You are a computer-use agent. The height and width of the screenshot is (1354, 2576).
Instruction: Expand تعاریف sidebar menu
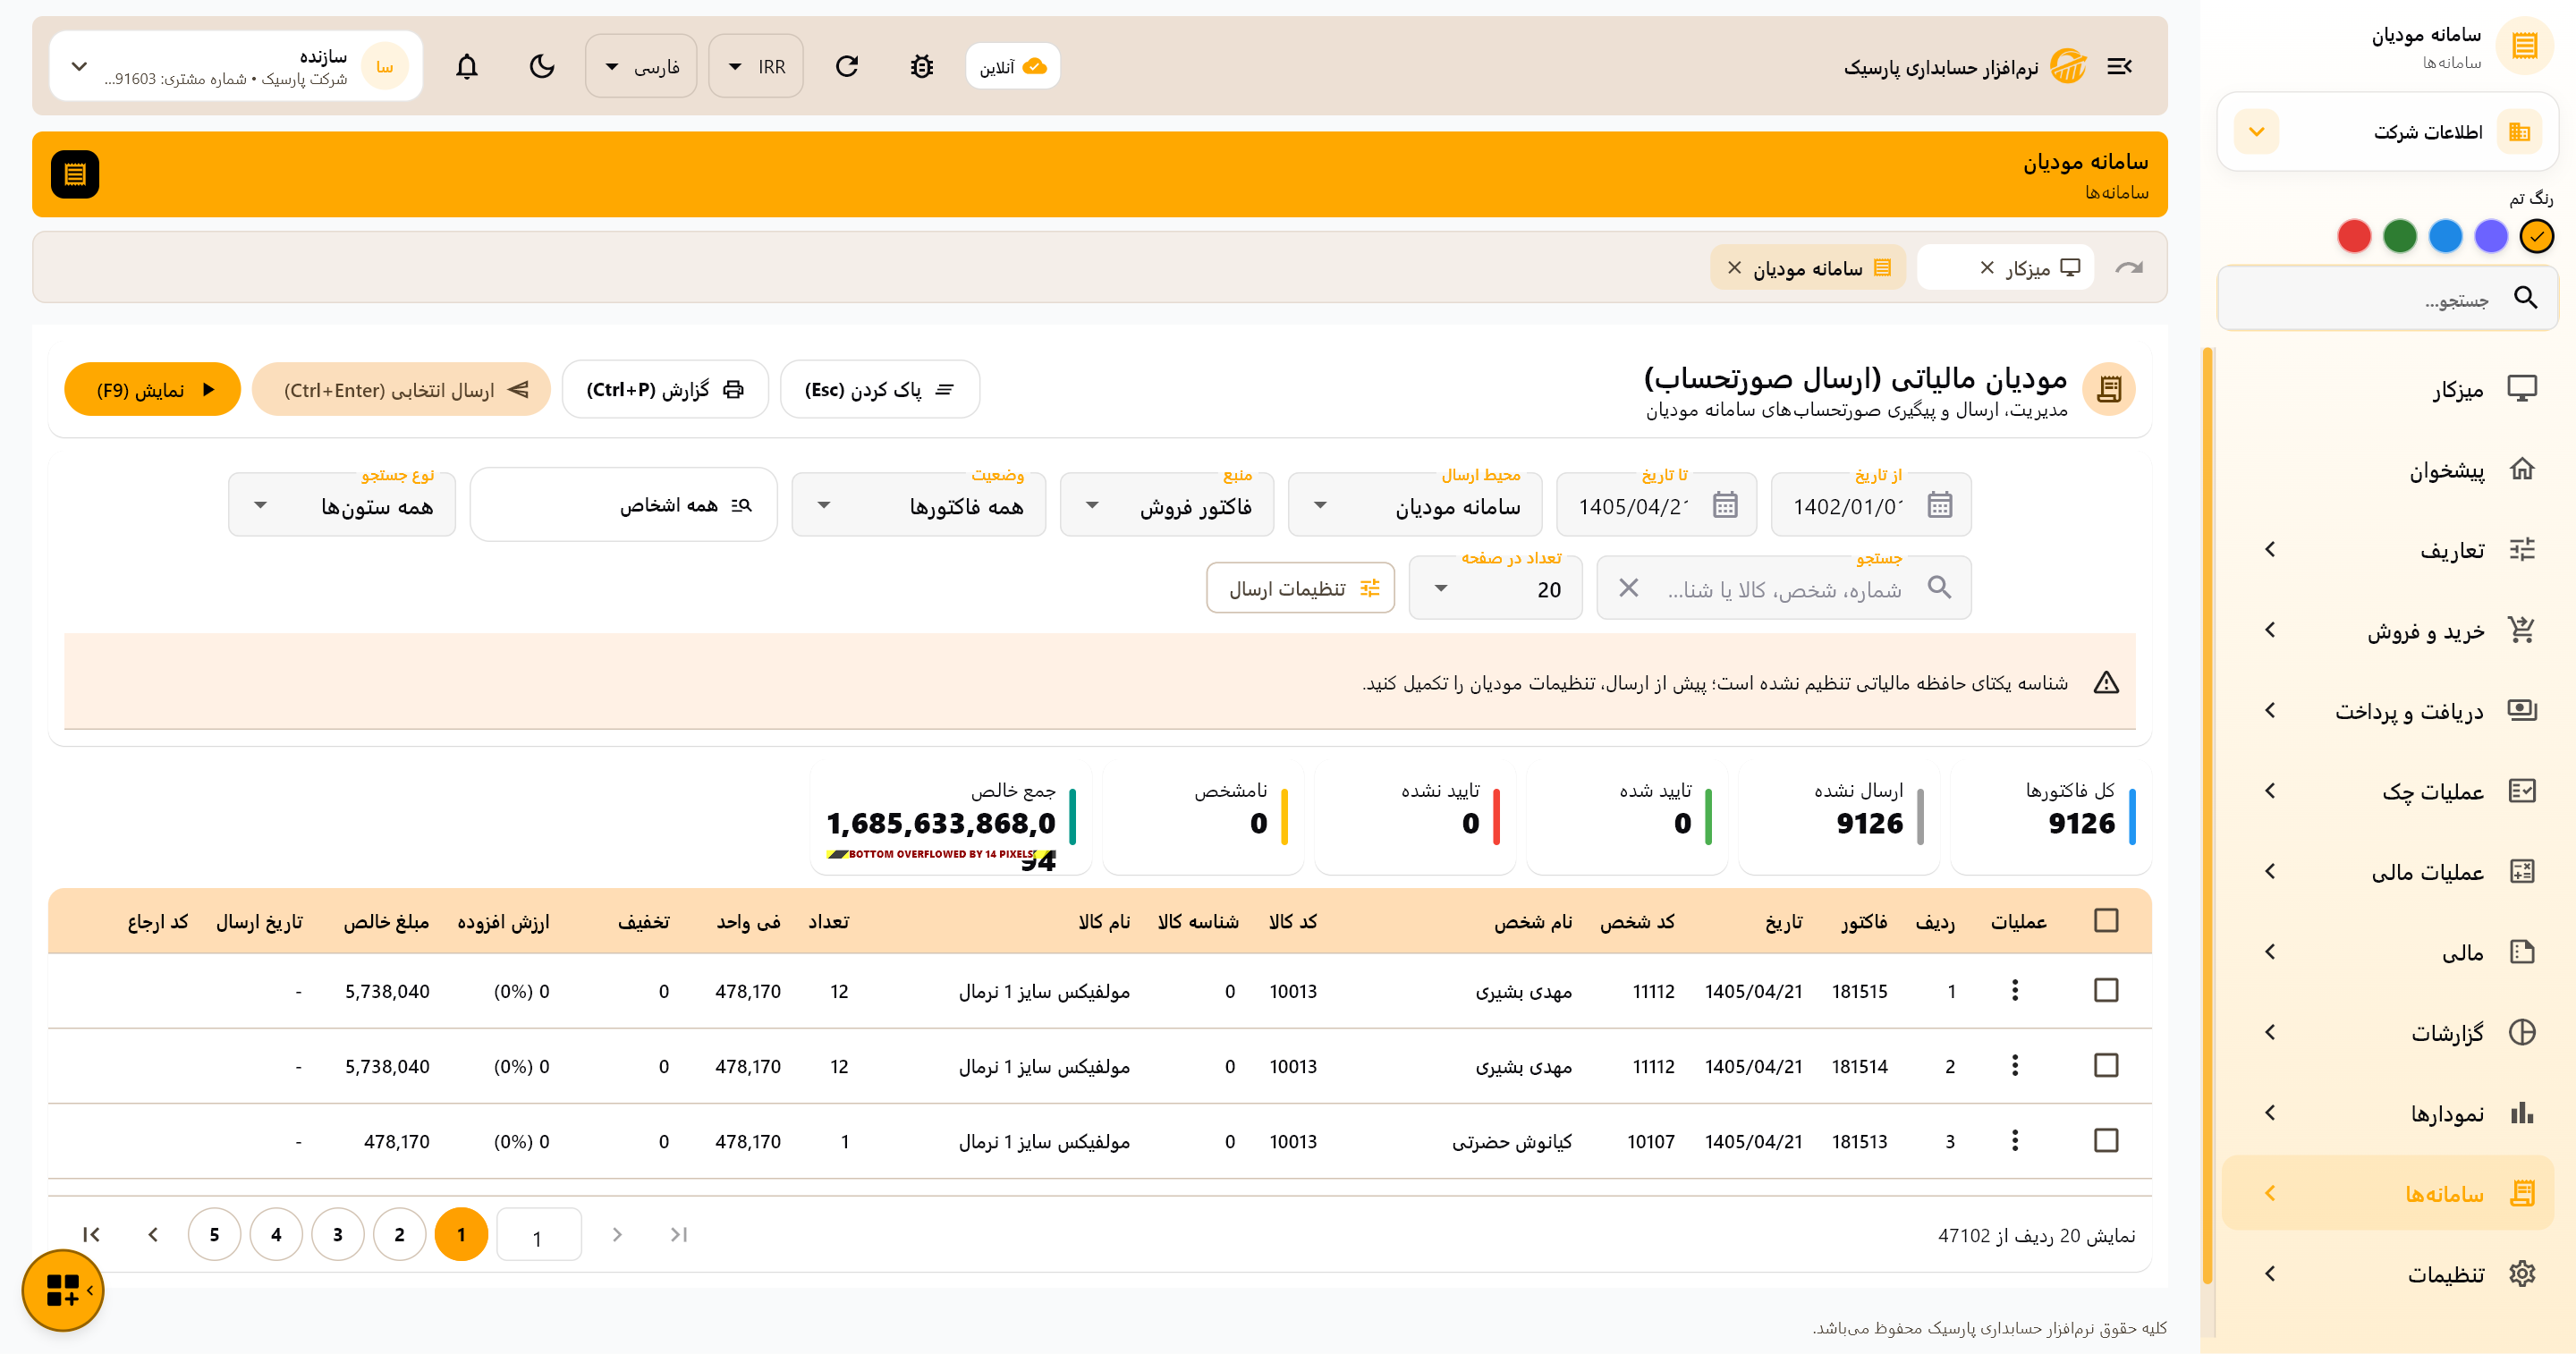click(x=2387, y=549)
